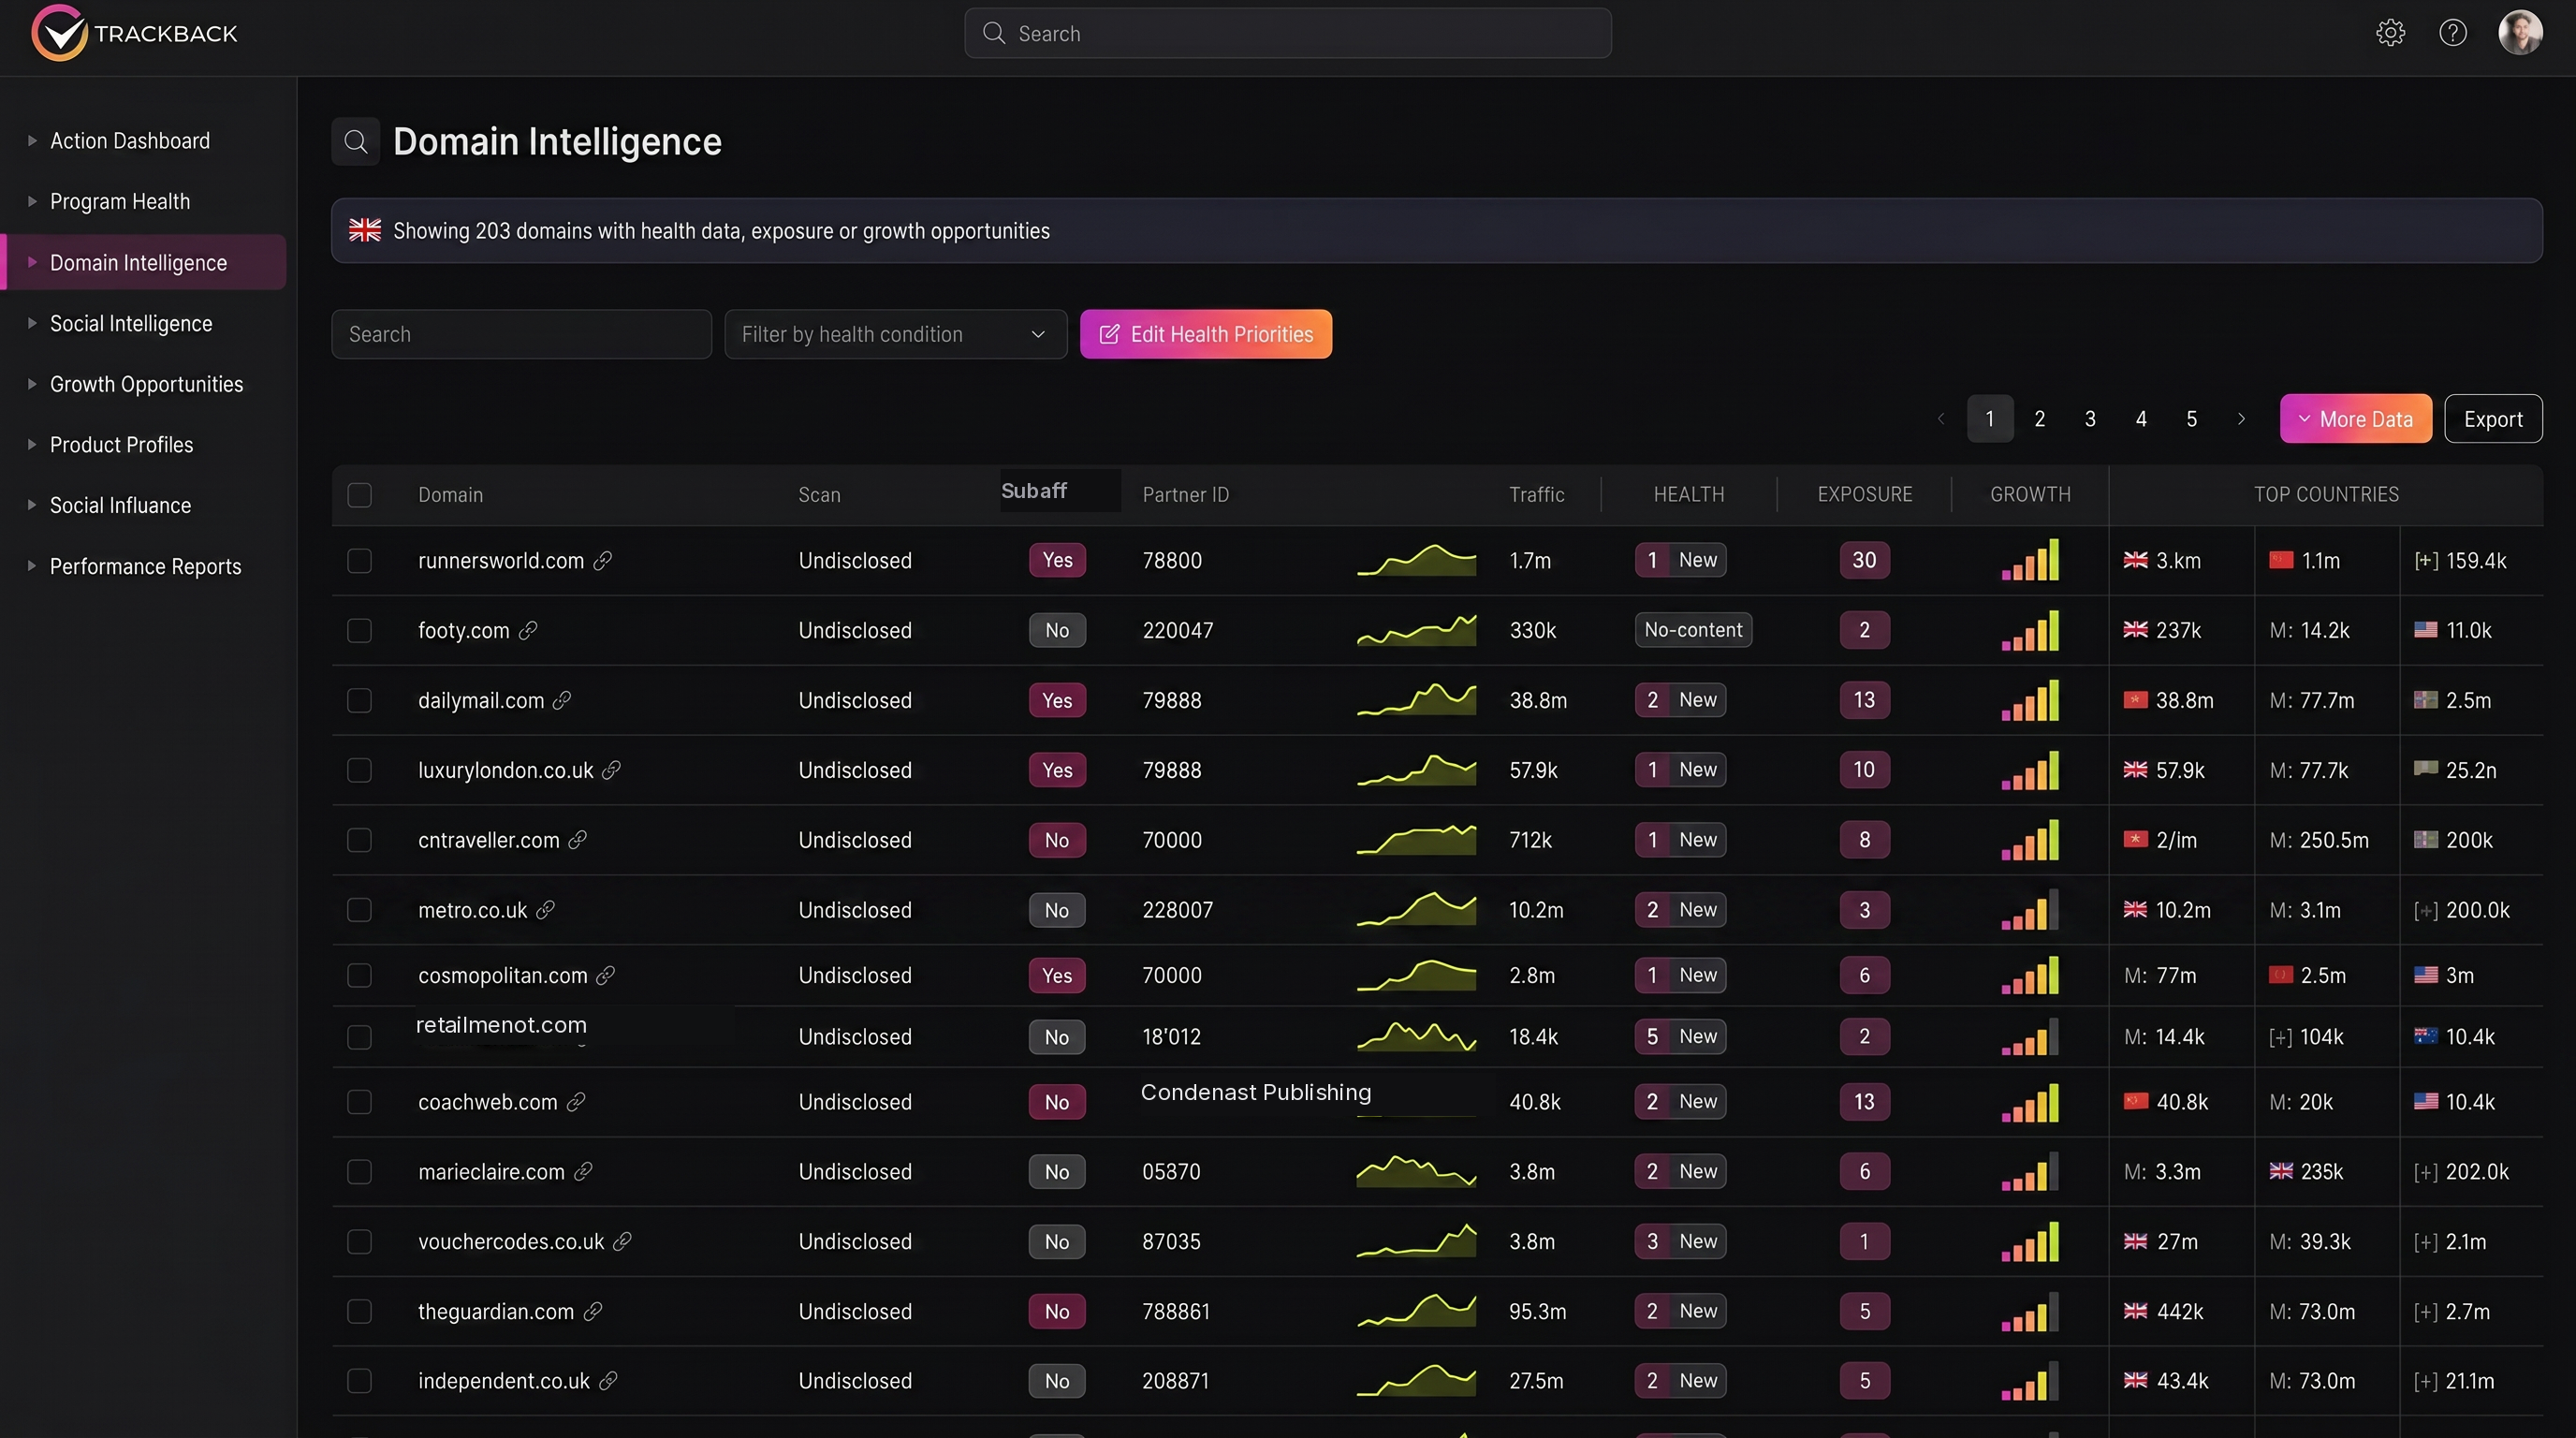This screenshot has height=1438, width=2576.
Task: Expand Social Influance sidebar arrow
Action: tap(32, 506)
